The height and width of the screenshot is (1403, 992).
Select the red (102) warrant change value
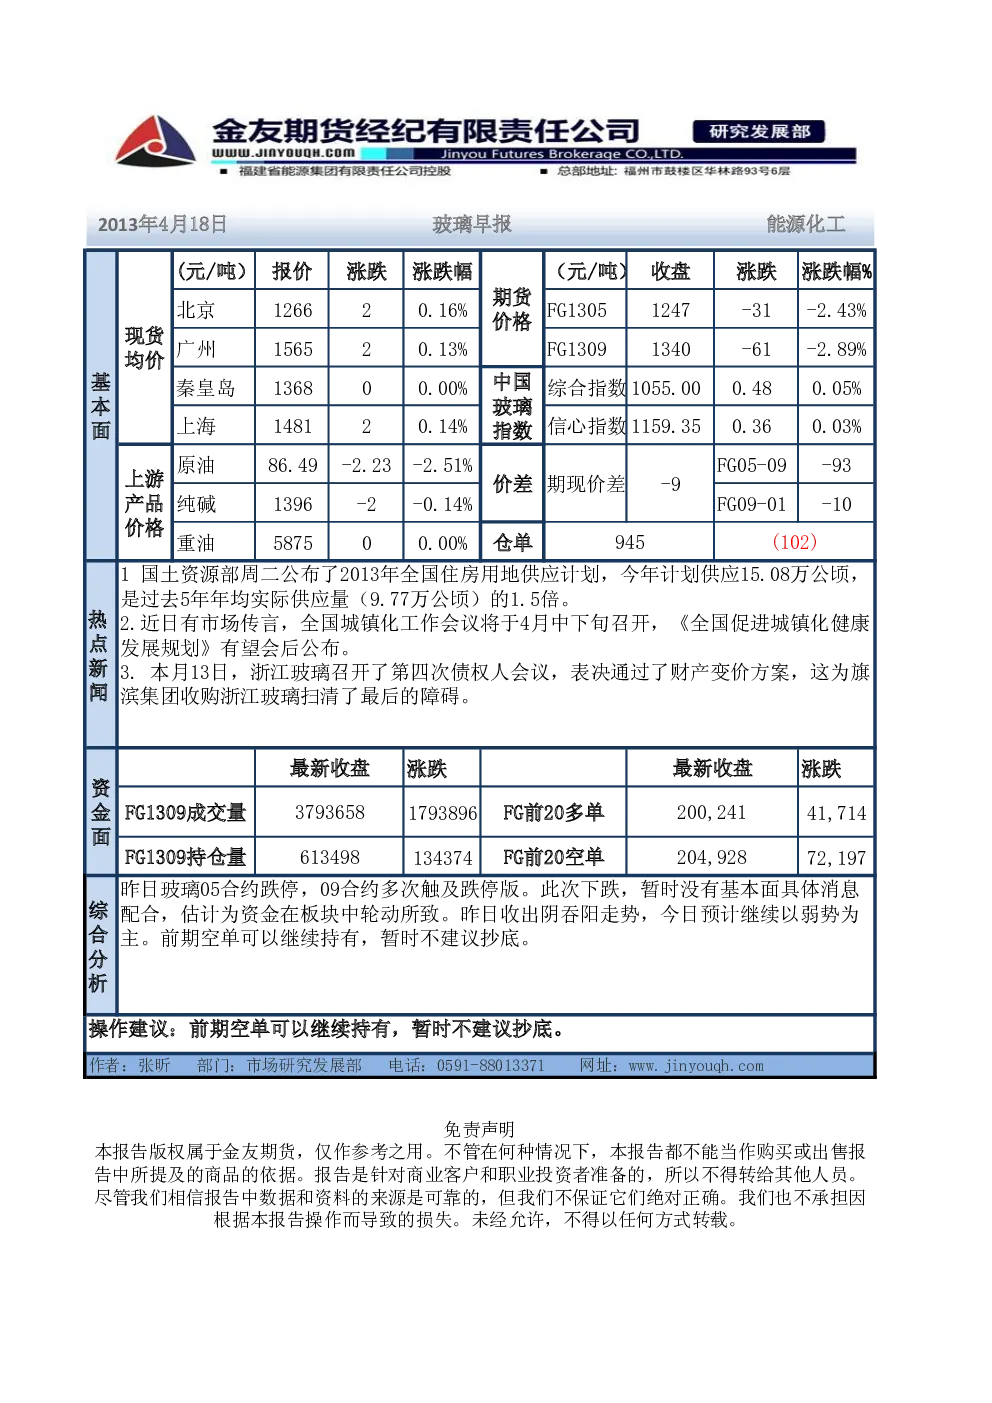[795, 542]
